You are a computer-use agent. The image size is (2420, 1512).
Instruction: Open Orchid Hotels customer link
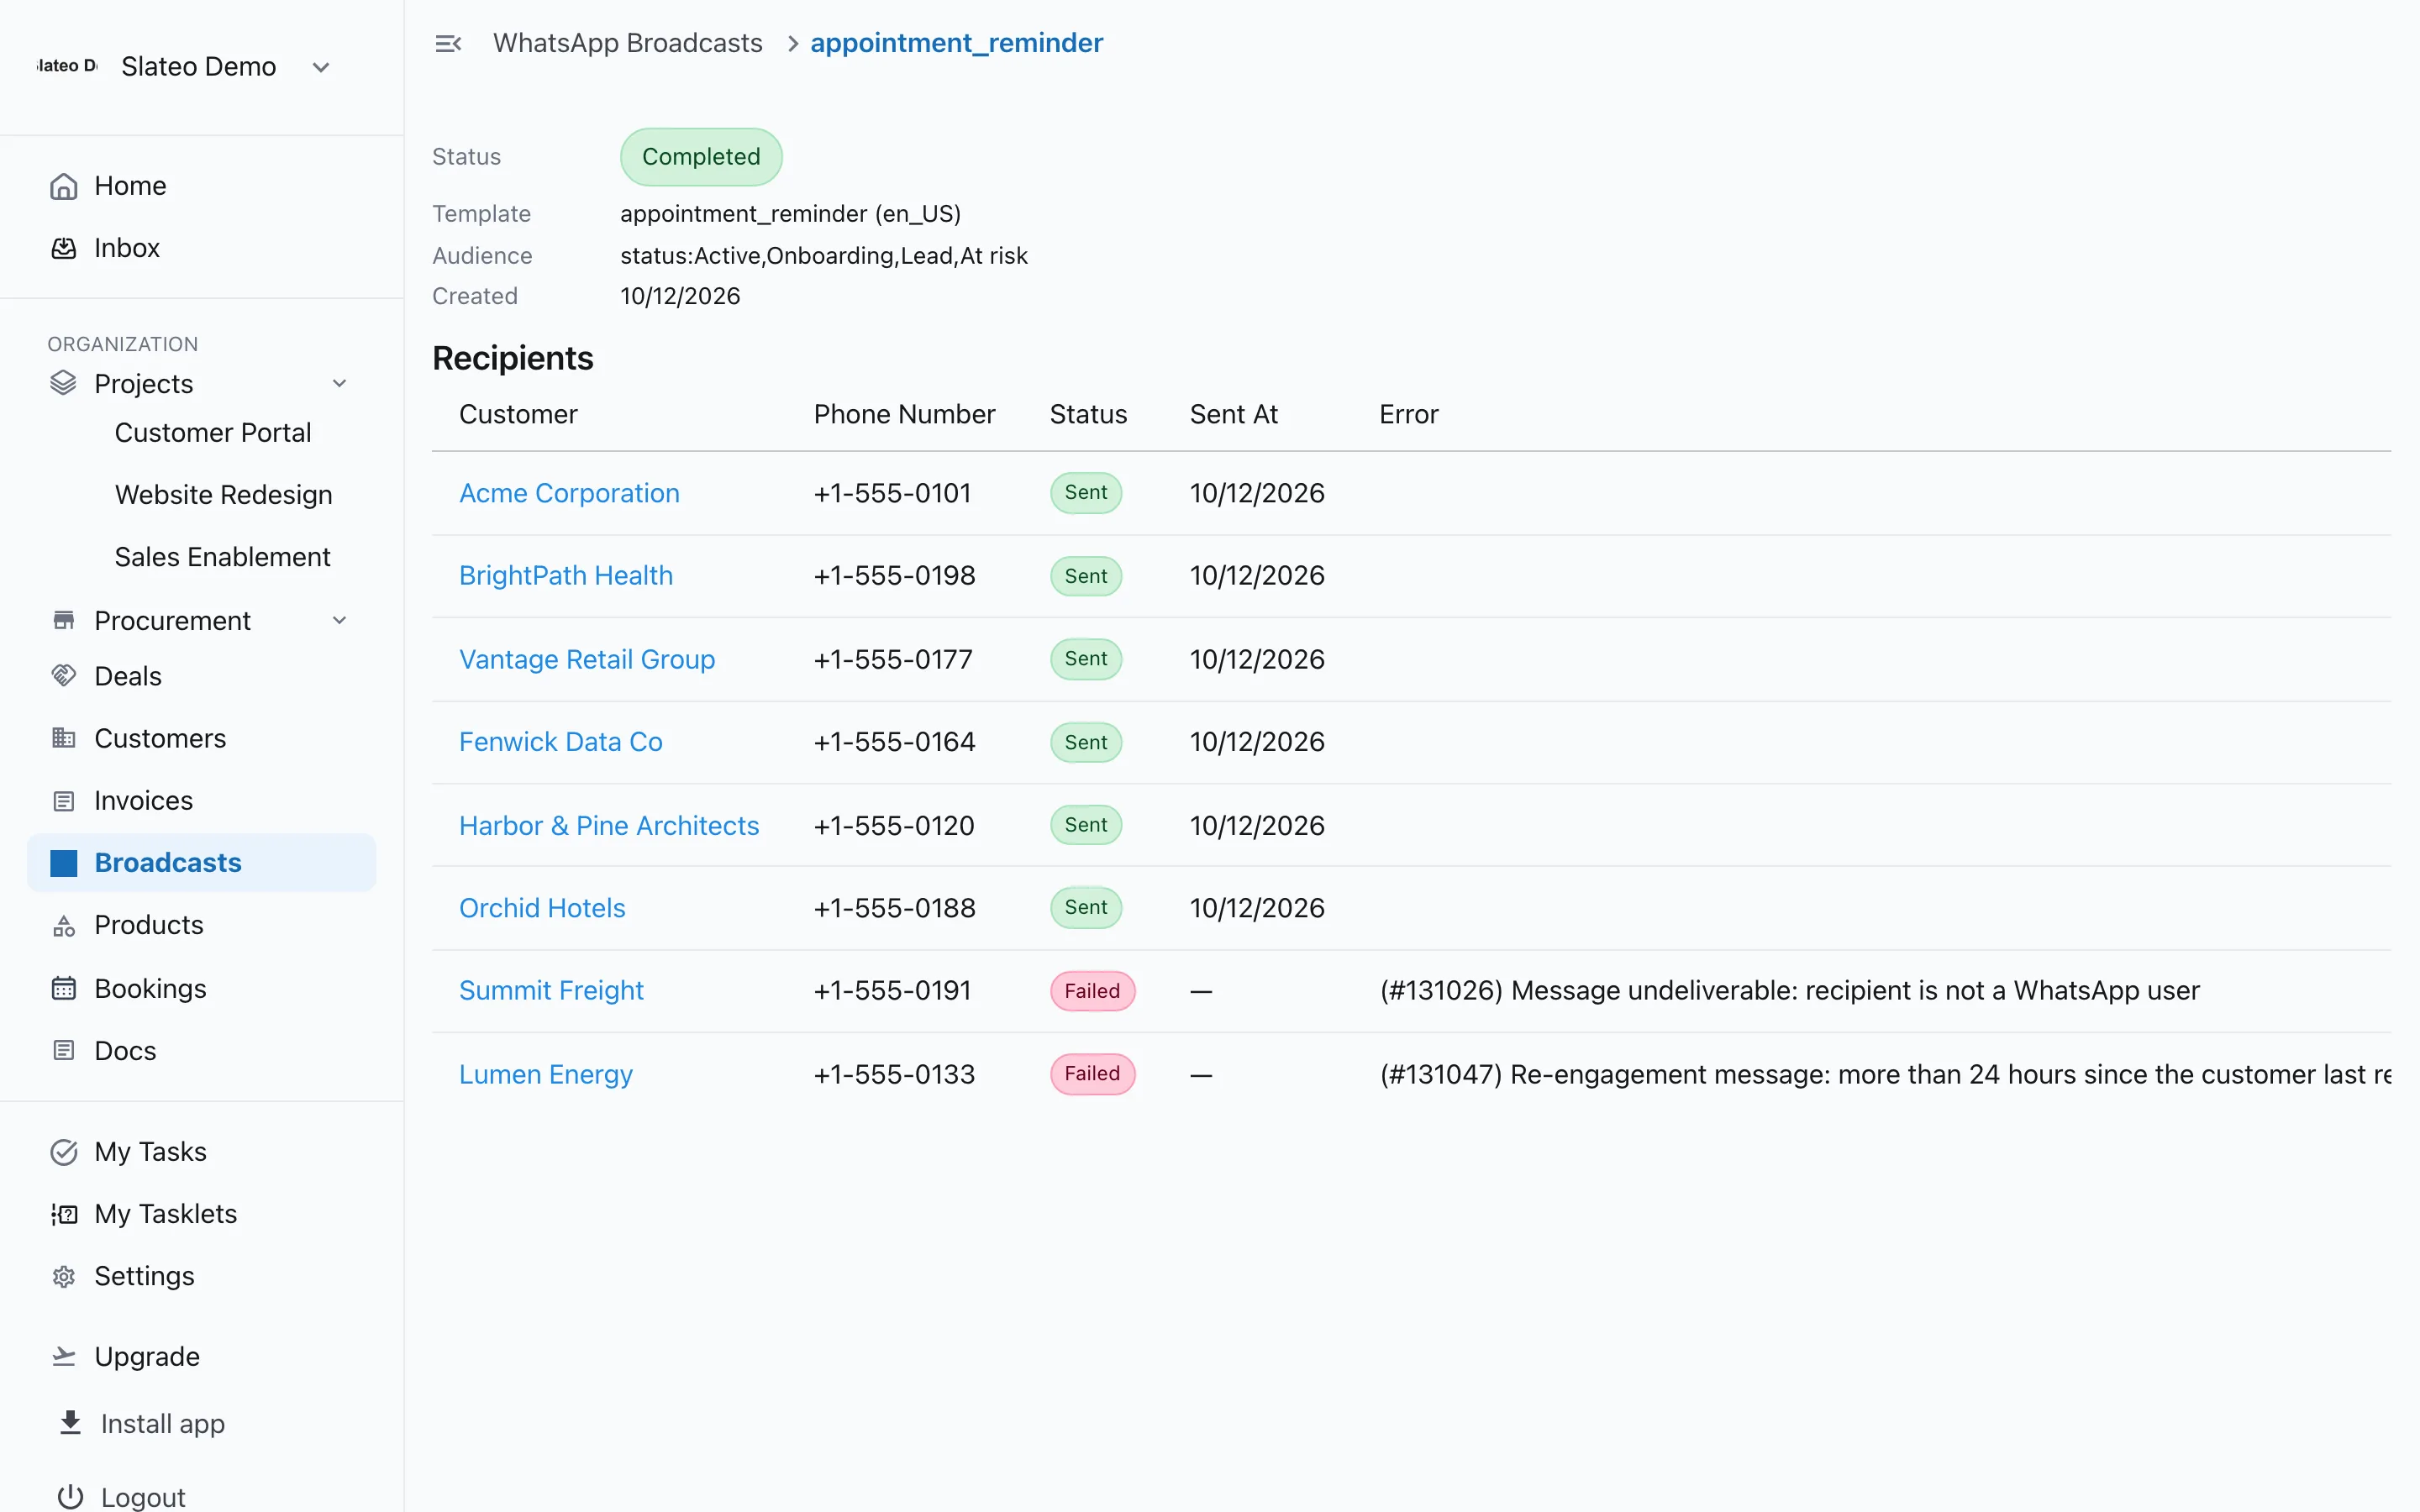pos(542,908)
